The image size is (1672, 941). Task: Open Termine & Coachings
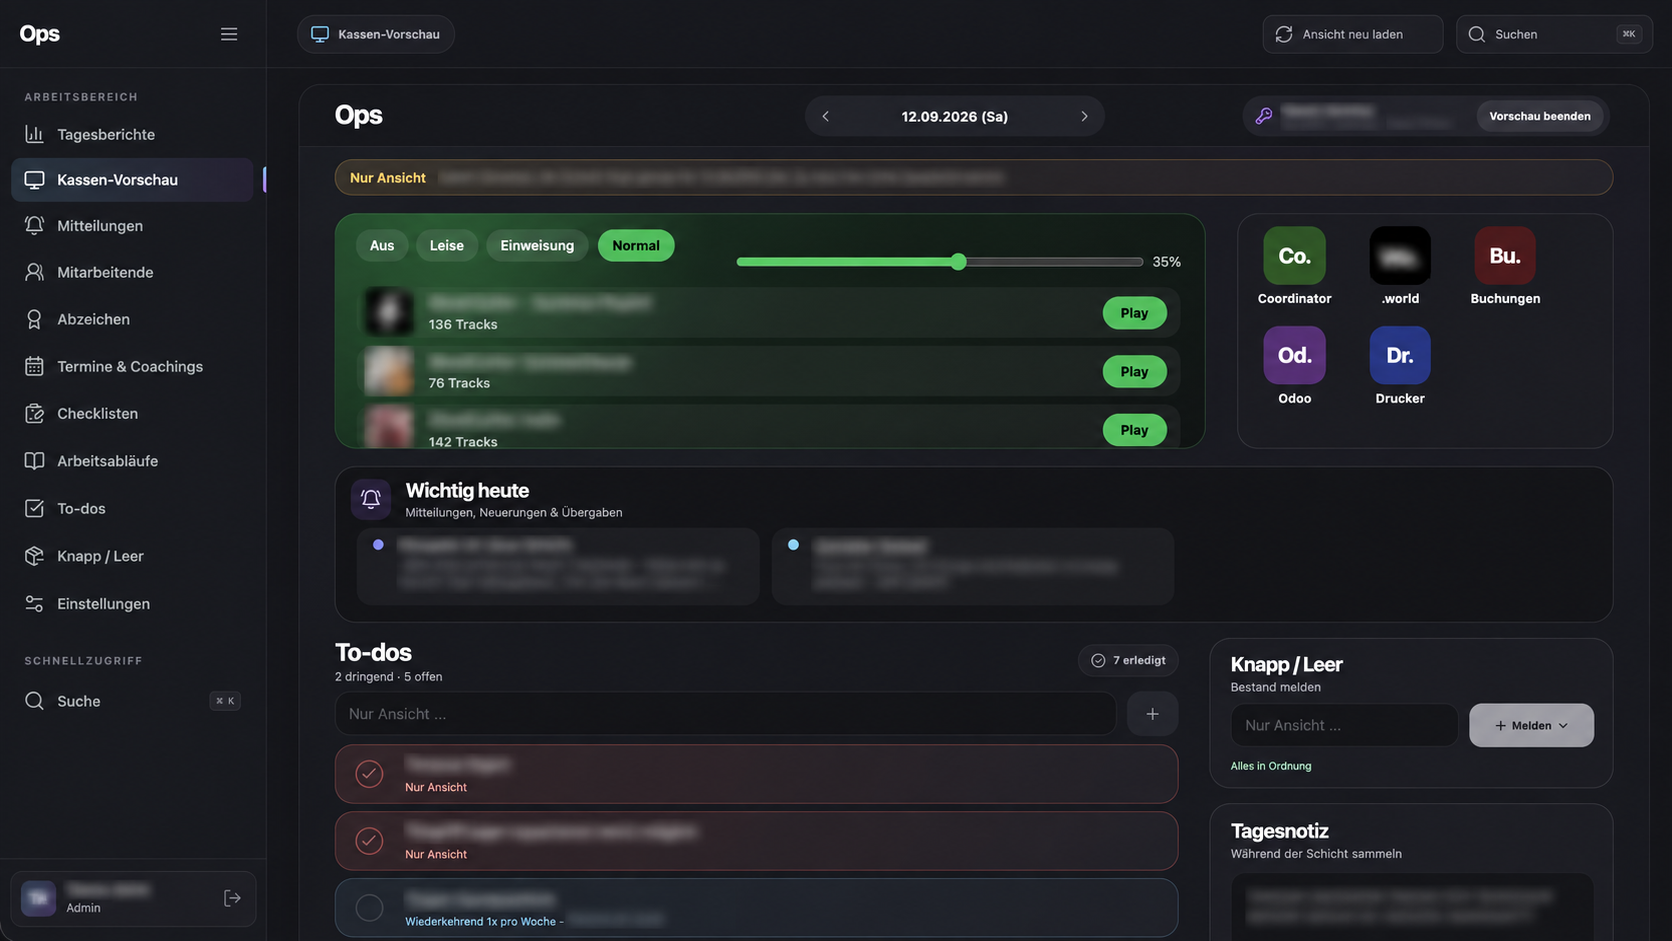point(133,366)
